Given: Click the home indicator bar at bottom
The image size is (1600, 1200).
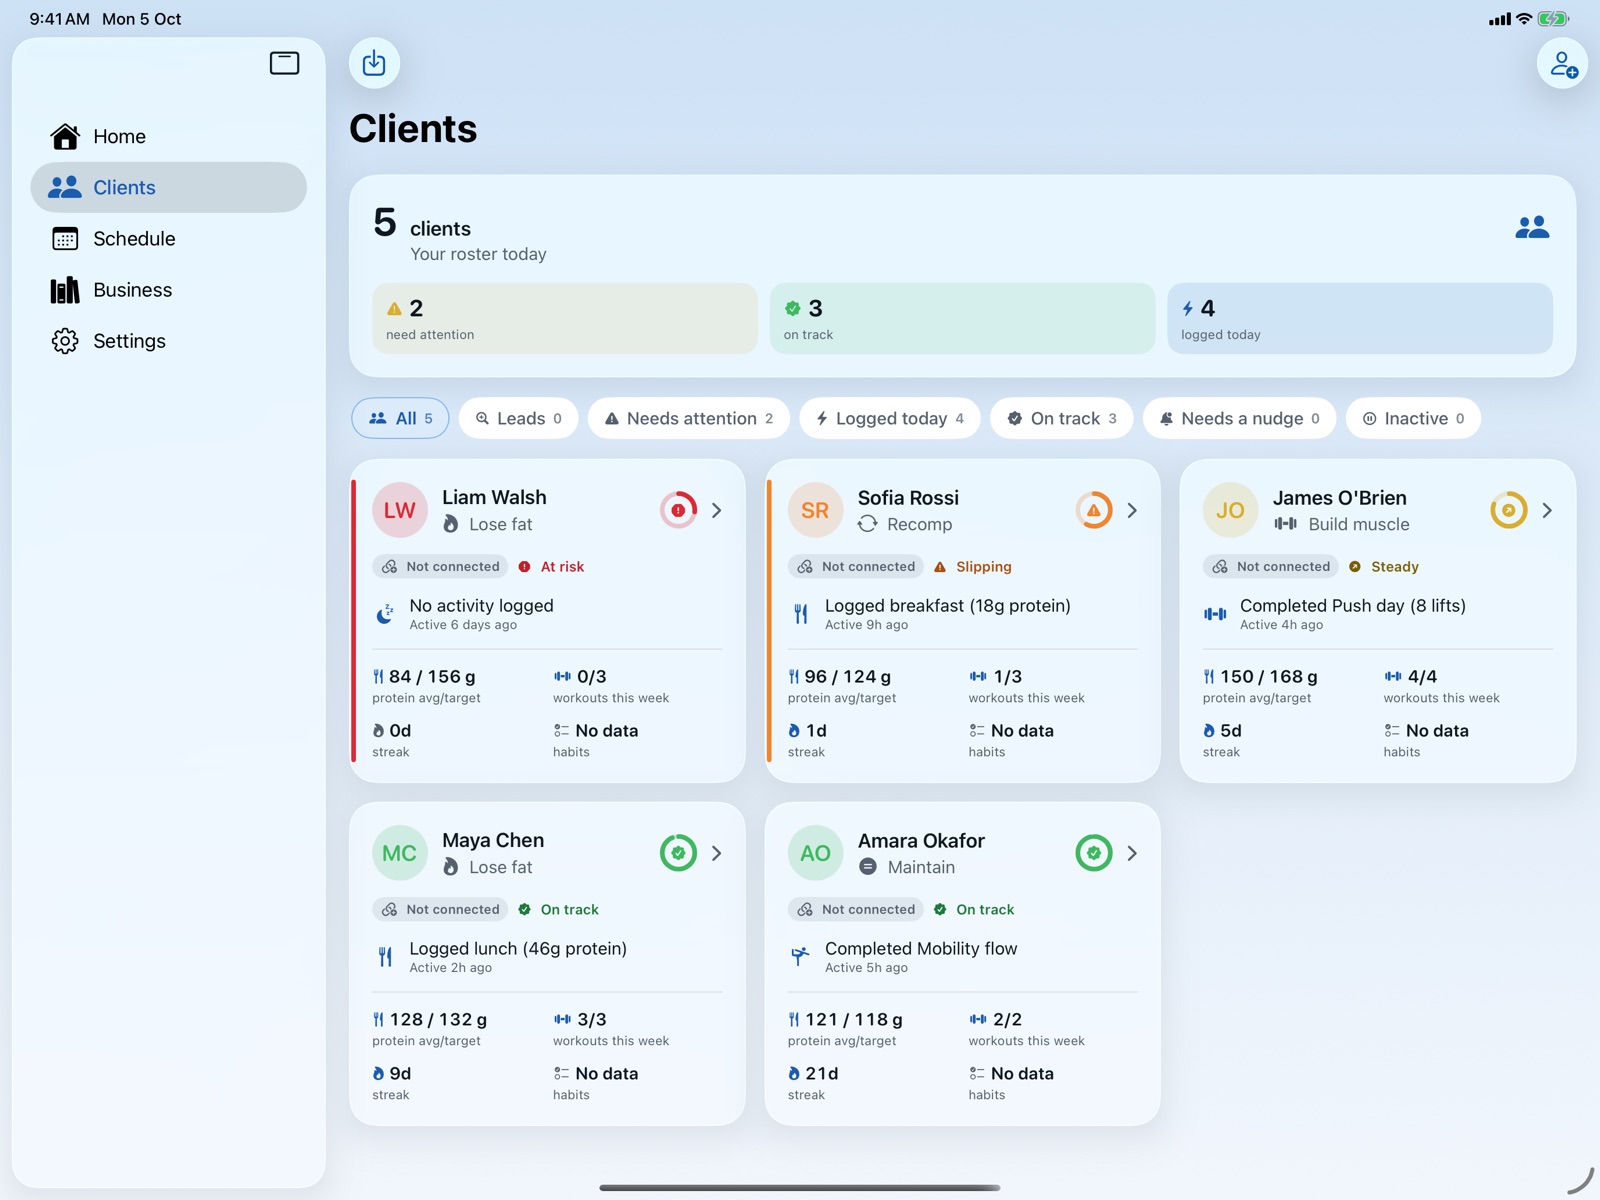Looking at the screenshot, I should [800, 1188].
